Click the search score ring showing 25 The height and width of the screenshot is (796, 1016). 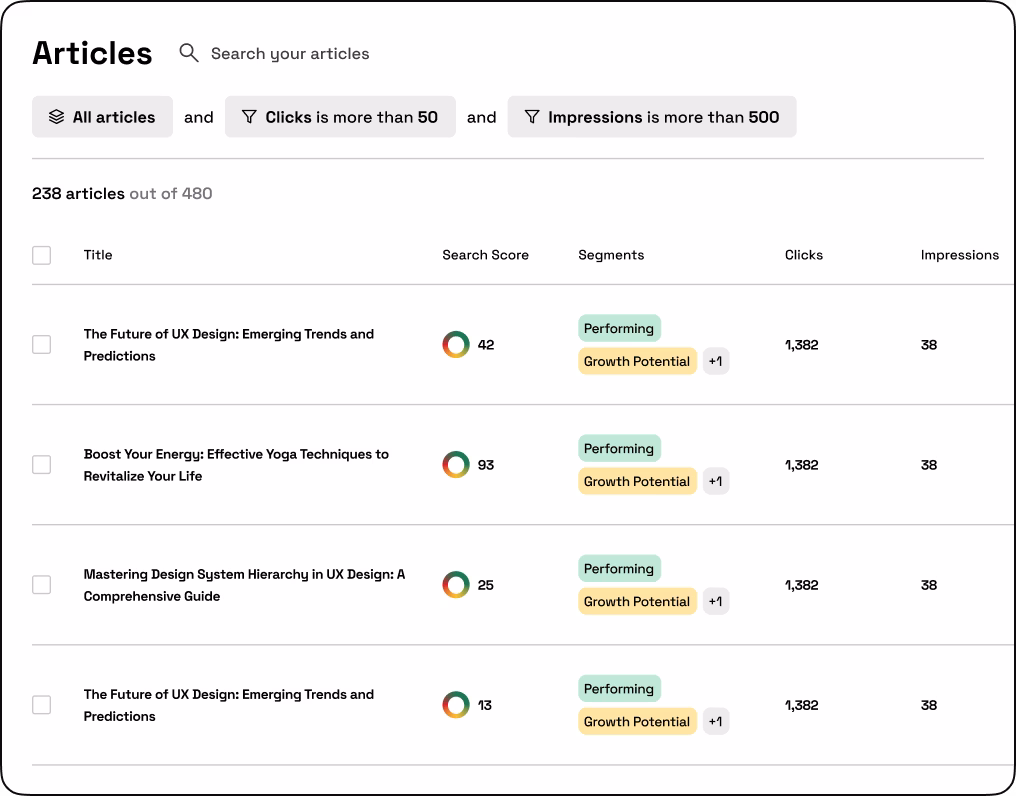(456, 585)
